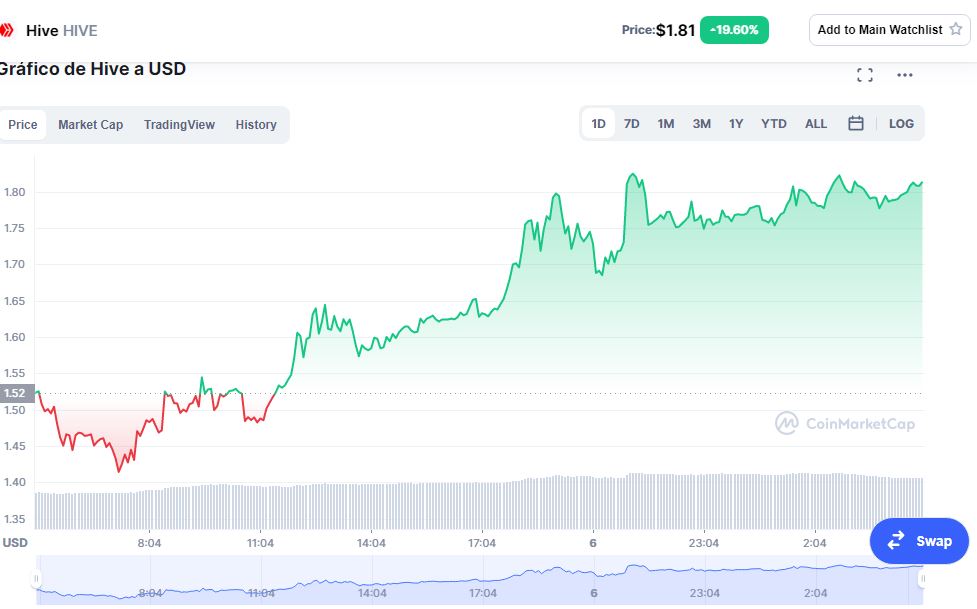The height and width of the screenshot is (609, 977).
Task: Select the ALL time range
Action: click(816, 123)
